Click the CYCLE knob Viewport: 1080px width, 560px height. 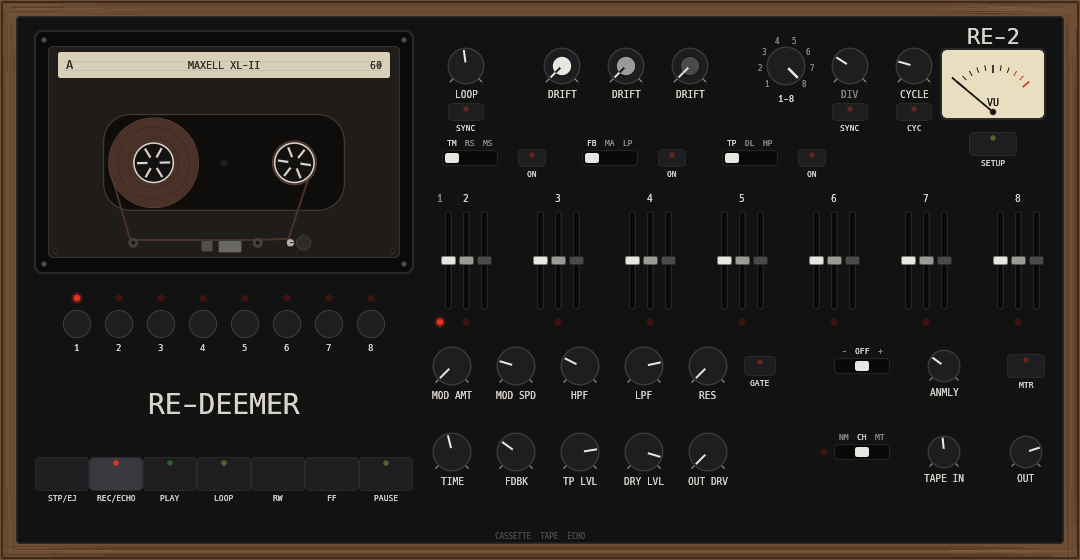[914, 66]
